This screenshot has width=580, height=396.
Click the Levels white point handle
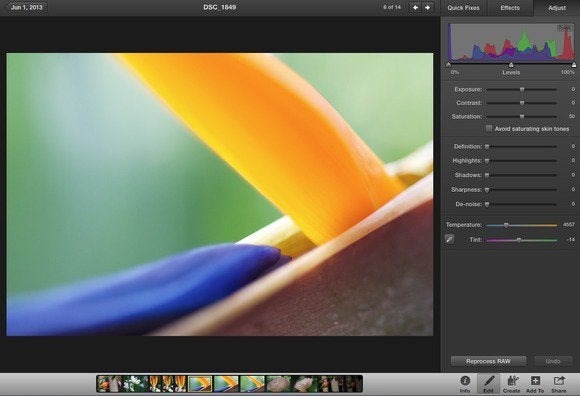pyautogui.click(x=574, y=65)
